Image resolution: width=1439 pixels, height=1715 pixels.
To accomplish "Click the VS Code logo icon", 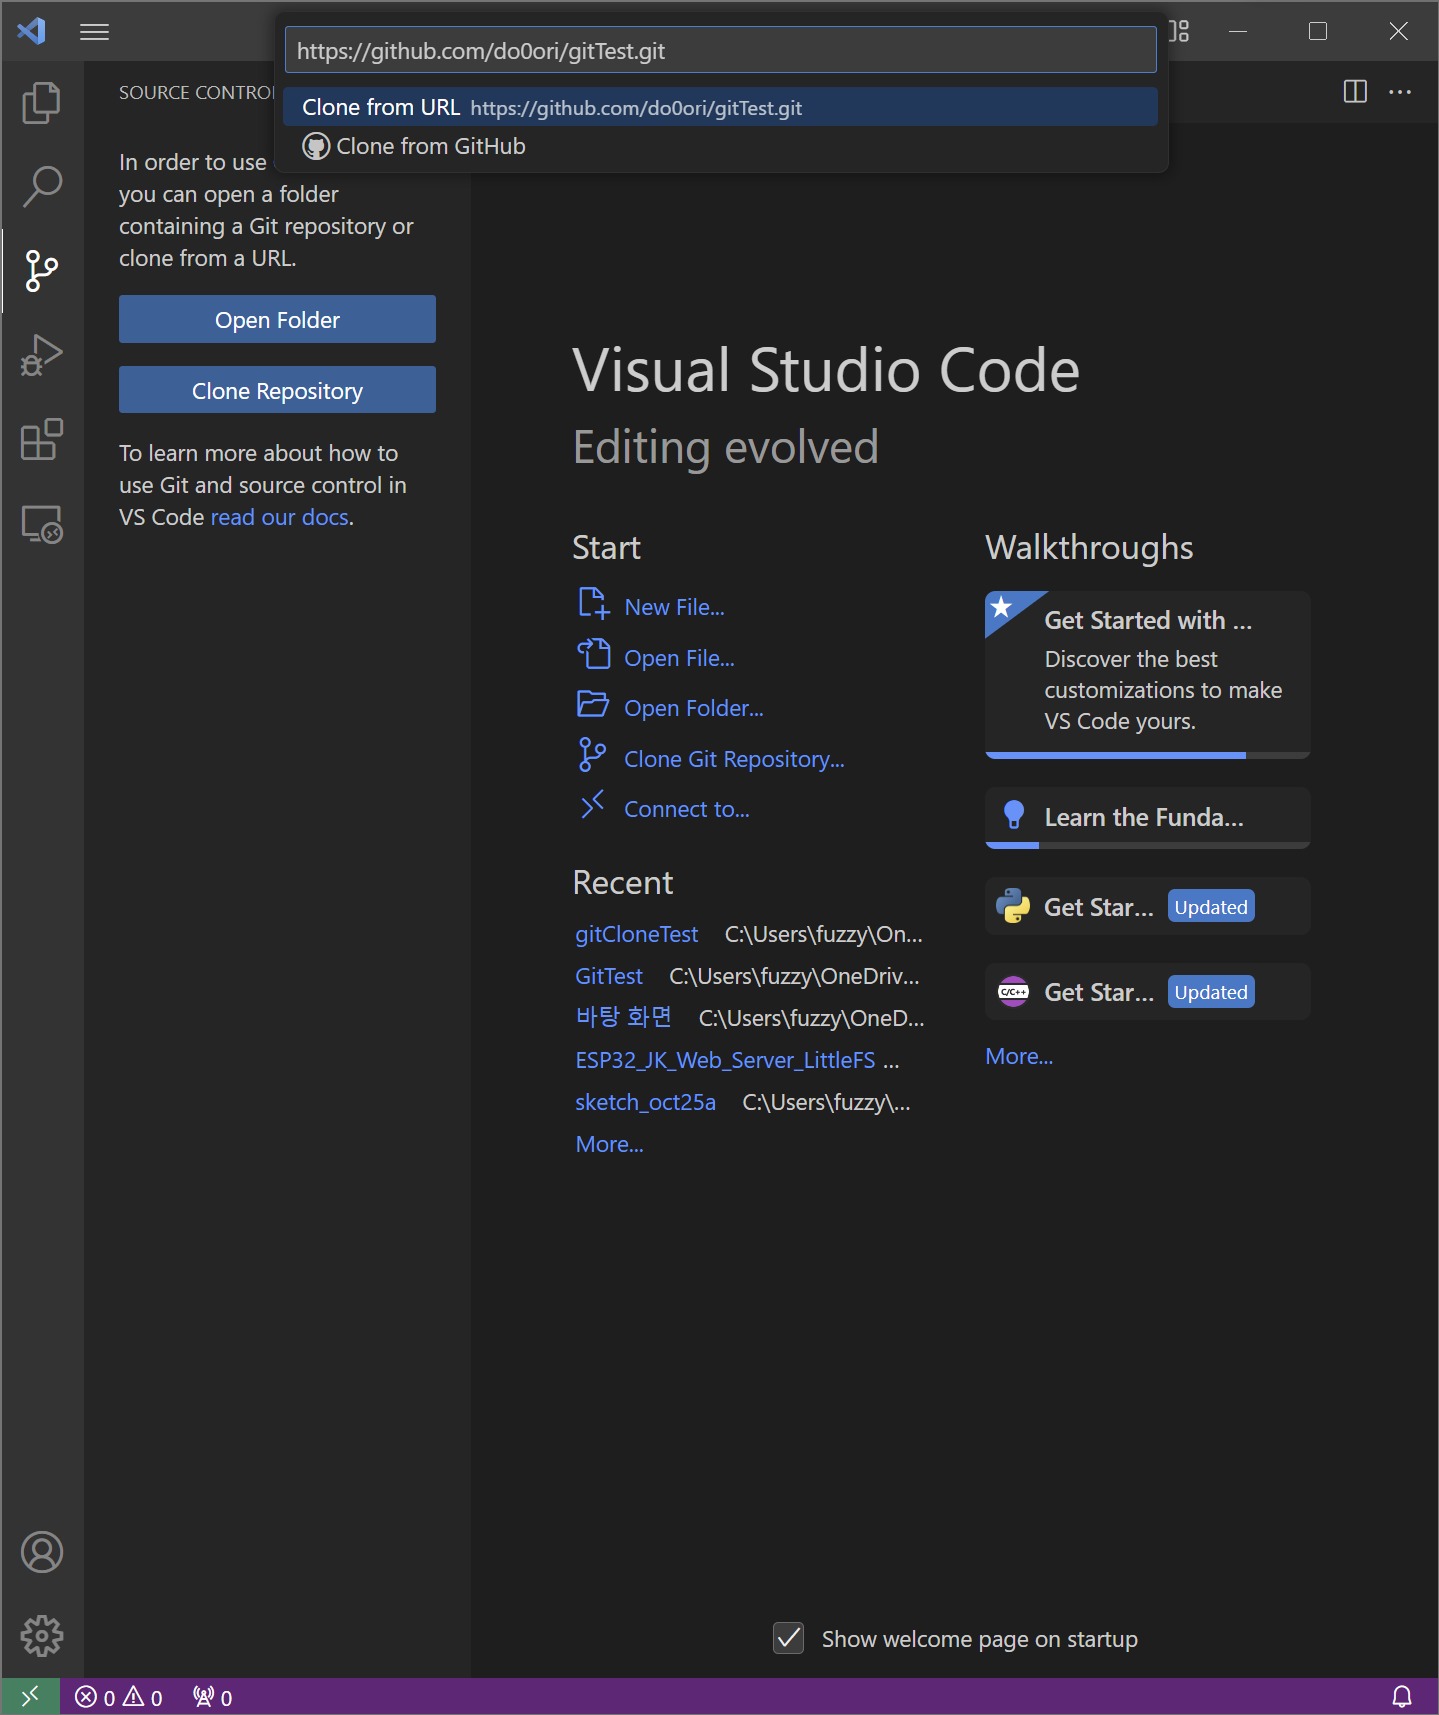I will (32, 31).
